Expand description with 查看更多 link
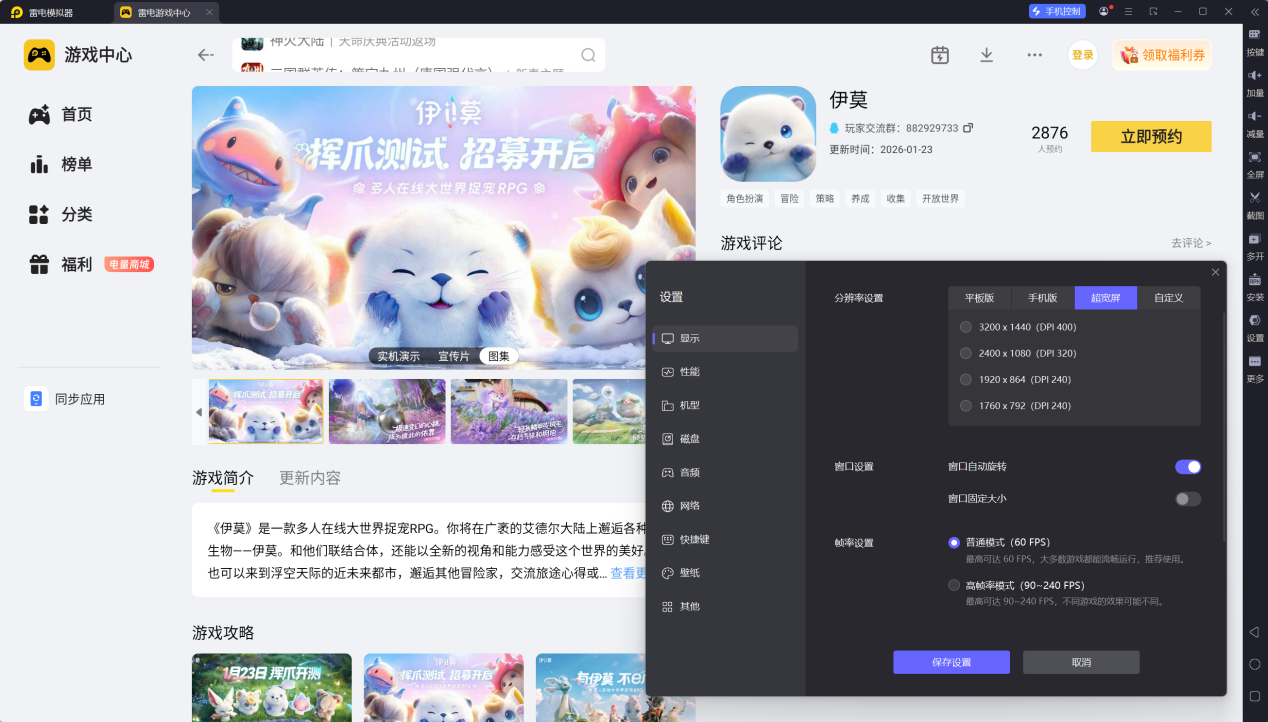Viewport: 1268px width, 722px height. 629,573
